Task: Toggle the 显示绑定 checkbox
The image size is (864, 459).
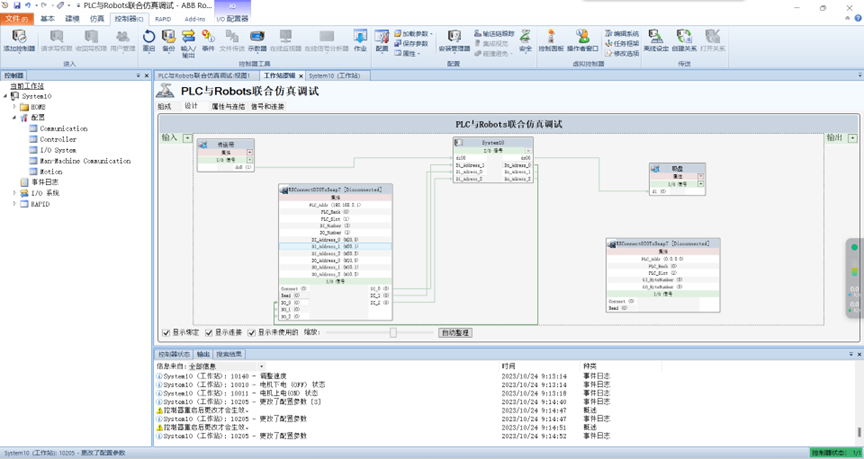Action: (x=166, y=333)
